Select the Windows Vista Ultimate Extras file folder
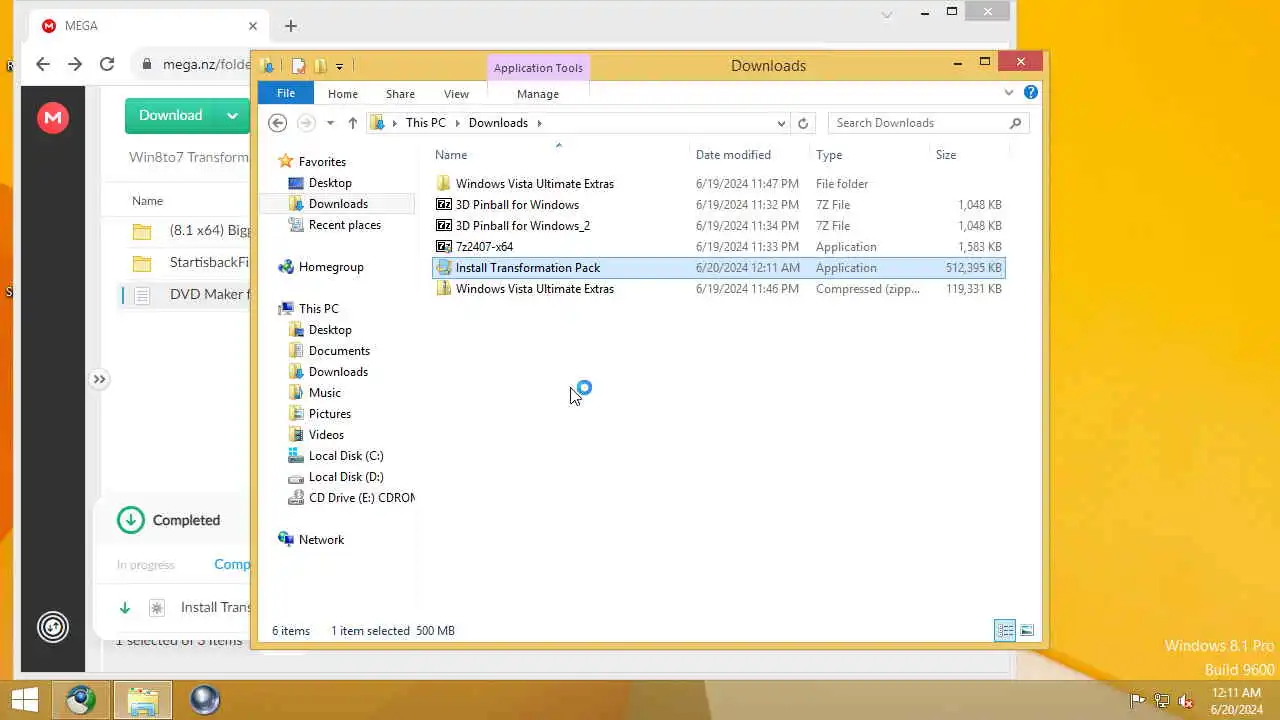Screen dimensions: 1280x720 click(x=718, y=184)
